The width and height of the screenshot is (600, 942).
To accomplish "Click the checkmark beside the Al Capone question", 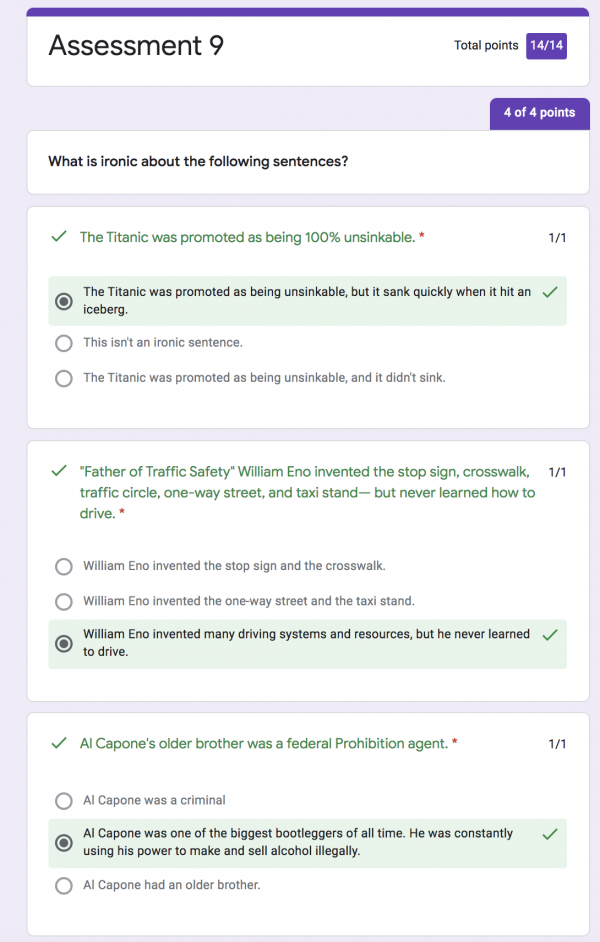I will pyautogui.click(x=60, y=743).
